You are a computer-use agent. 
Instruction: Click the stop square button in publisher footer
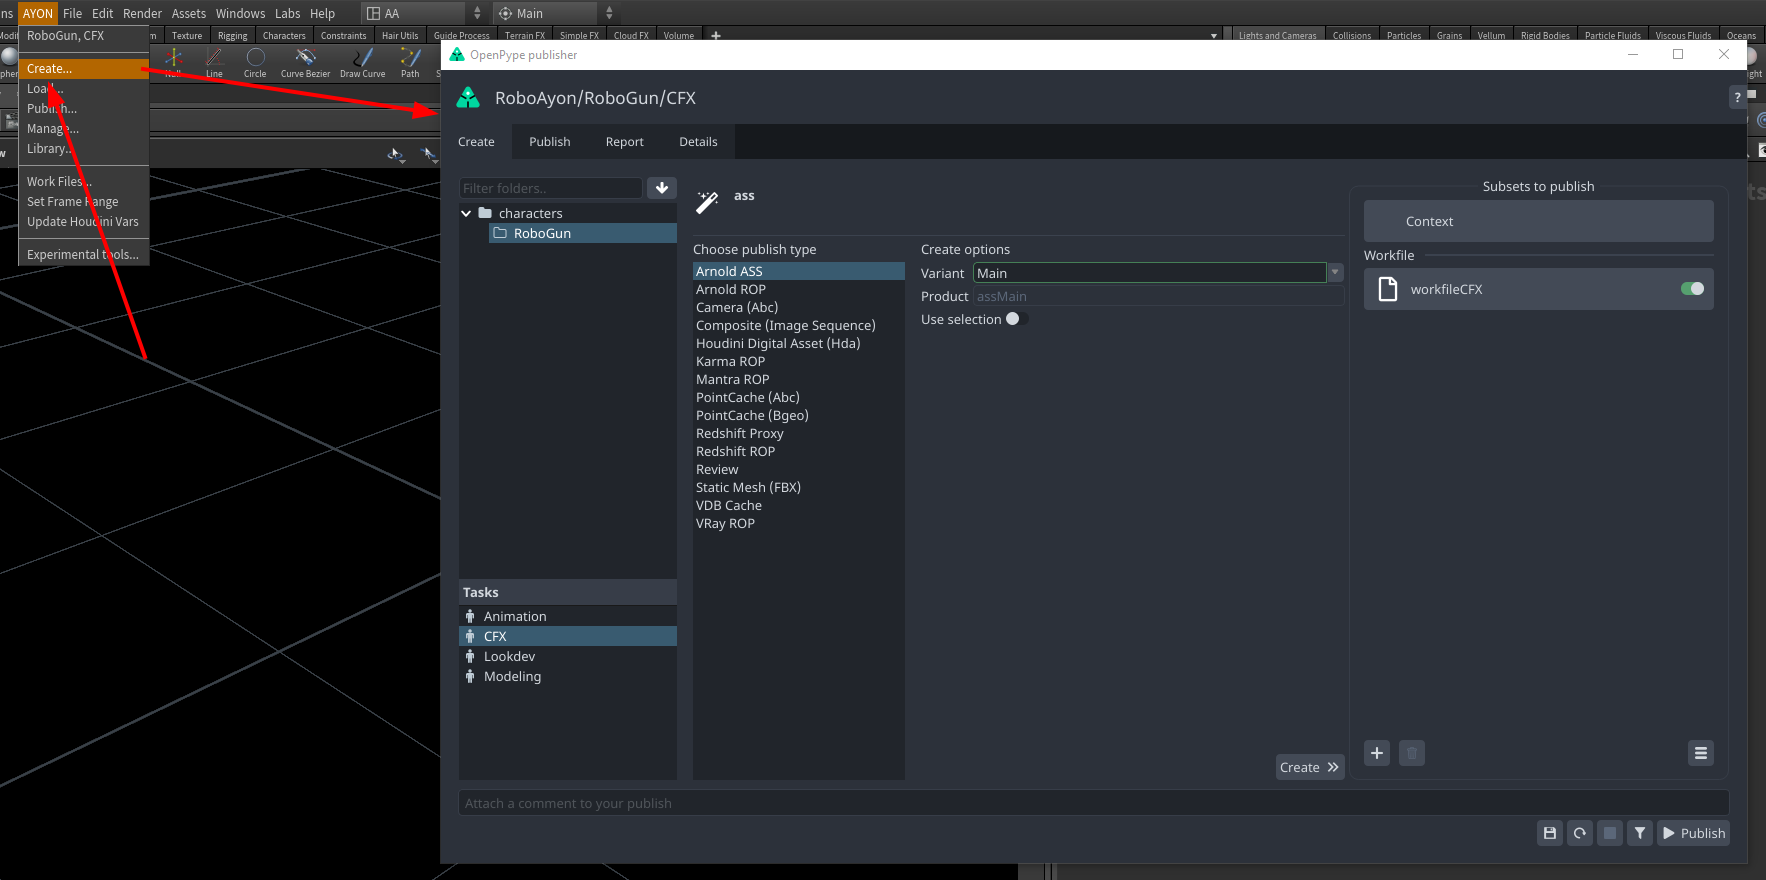tap(1610, 833)
